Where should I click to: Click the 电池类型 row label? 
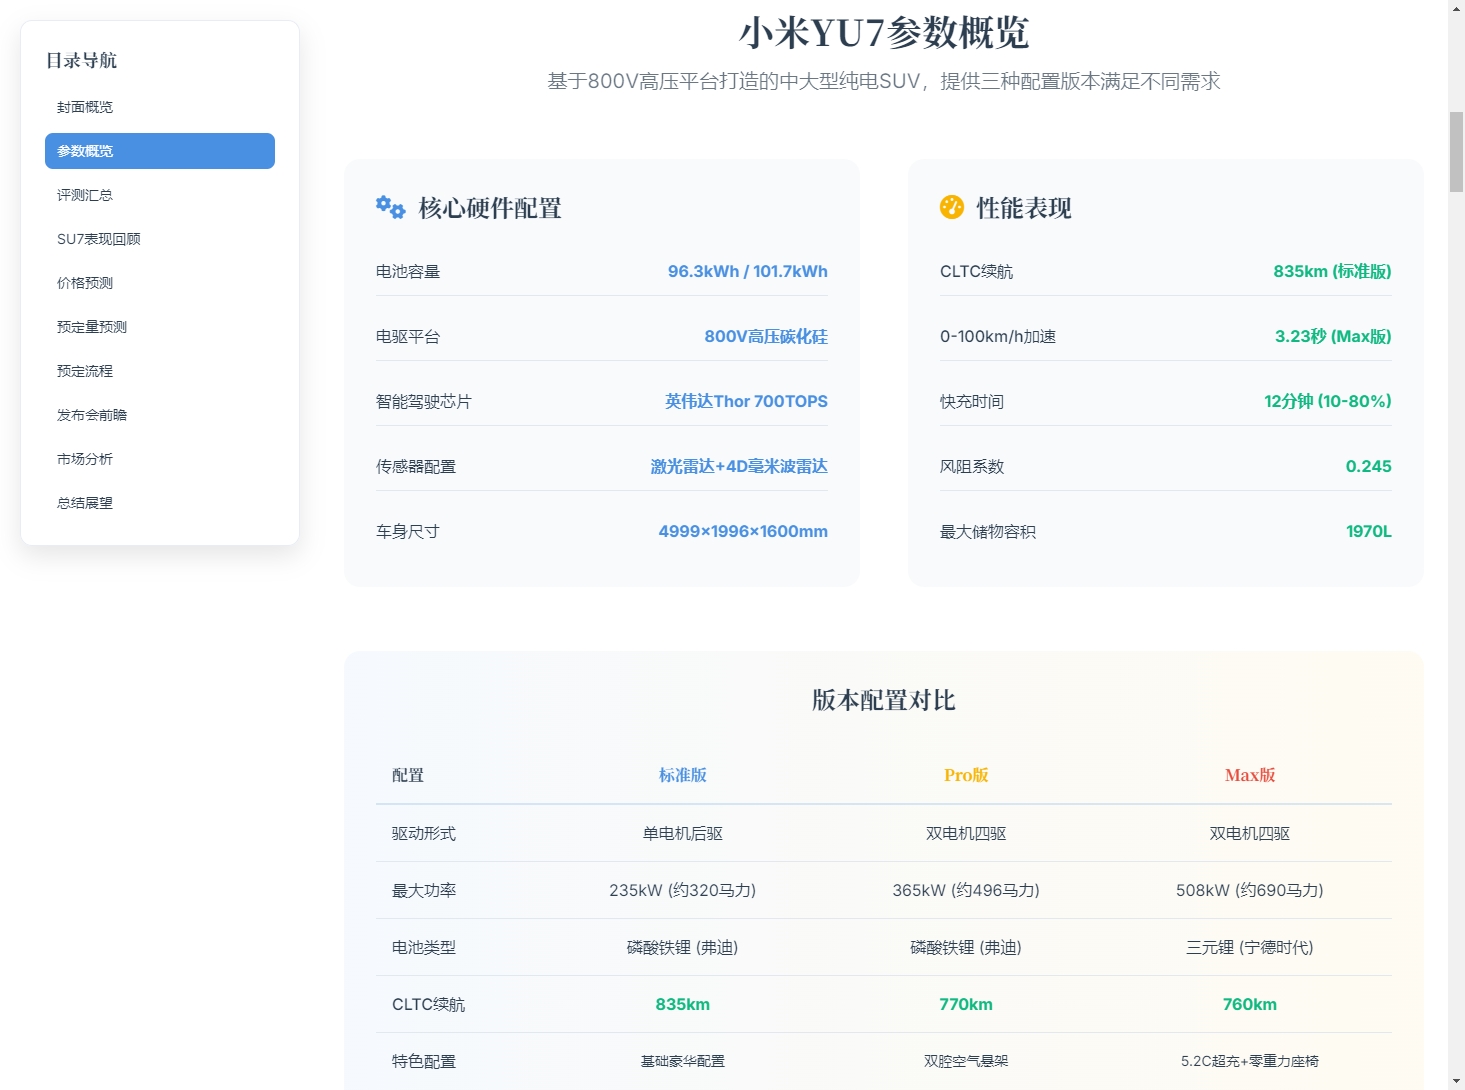pyautogui.click(x=424, y=947)
